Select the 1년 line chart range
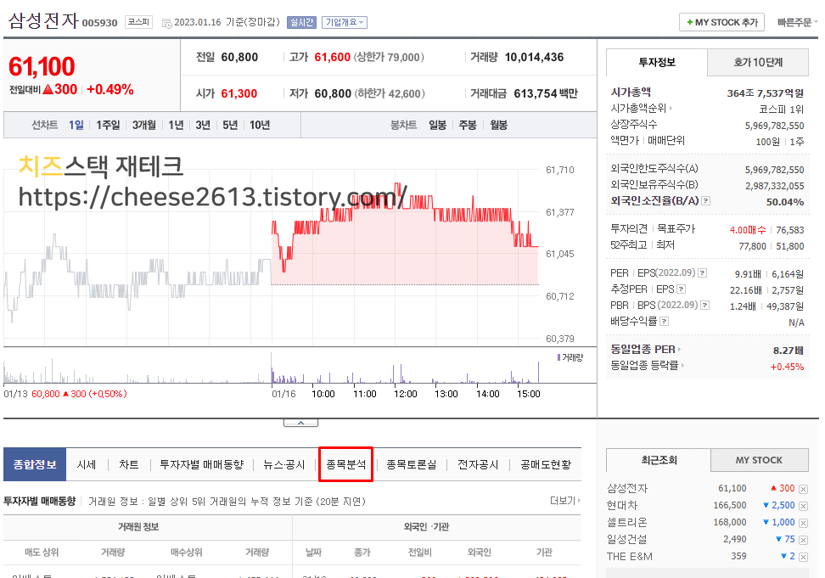 point(176,125)
